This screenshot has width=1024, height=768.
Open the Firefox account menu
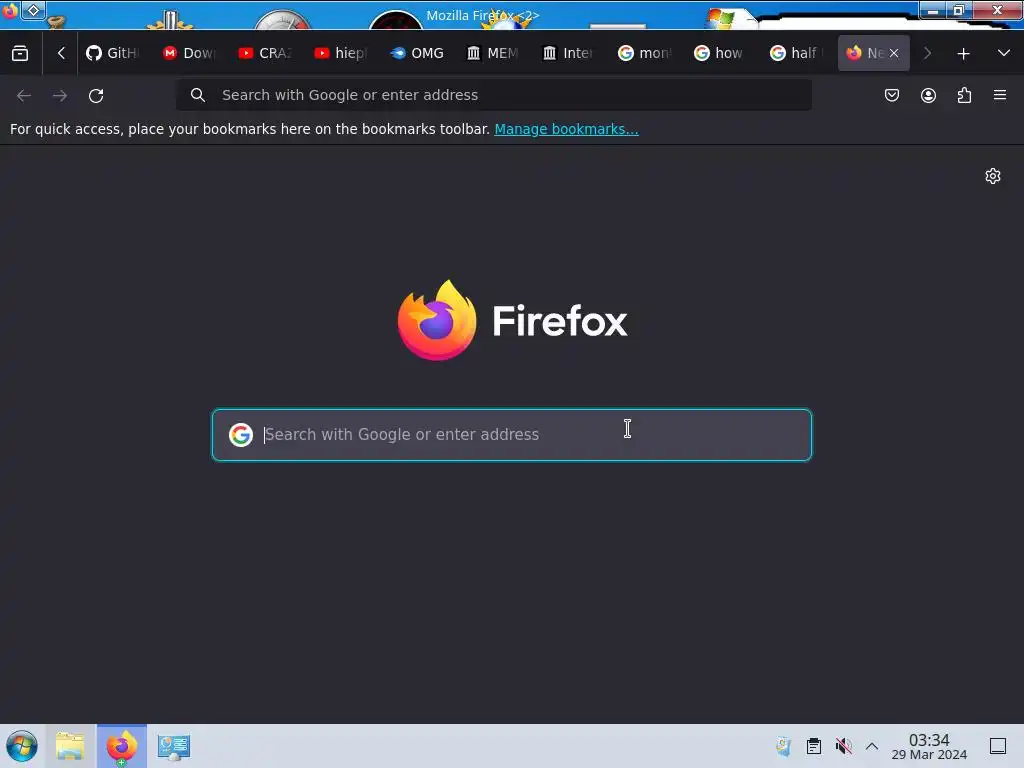click(928, 95)
